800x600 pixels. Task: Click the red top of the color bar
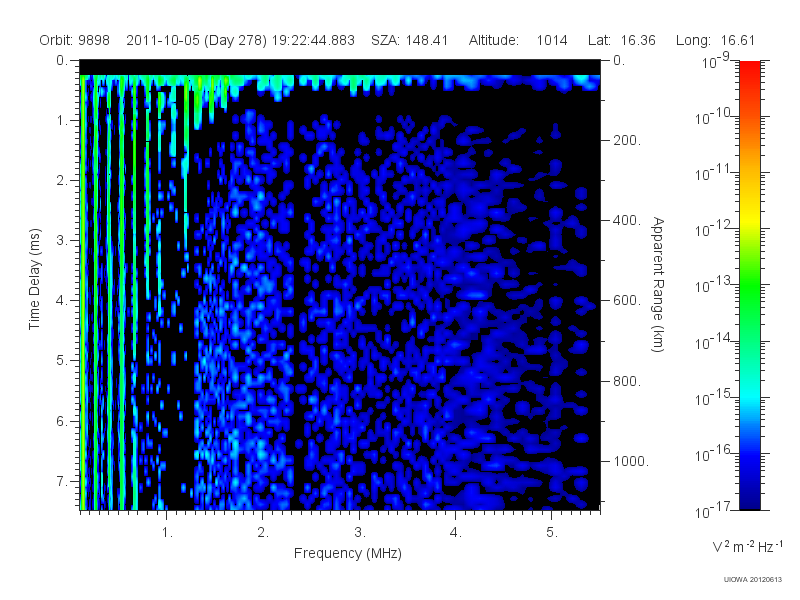[749, 71]
